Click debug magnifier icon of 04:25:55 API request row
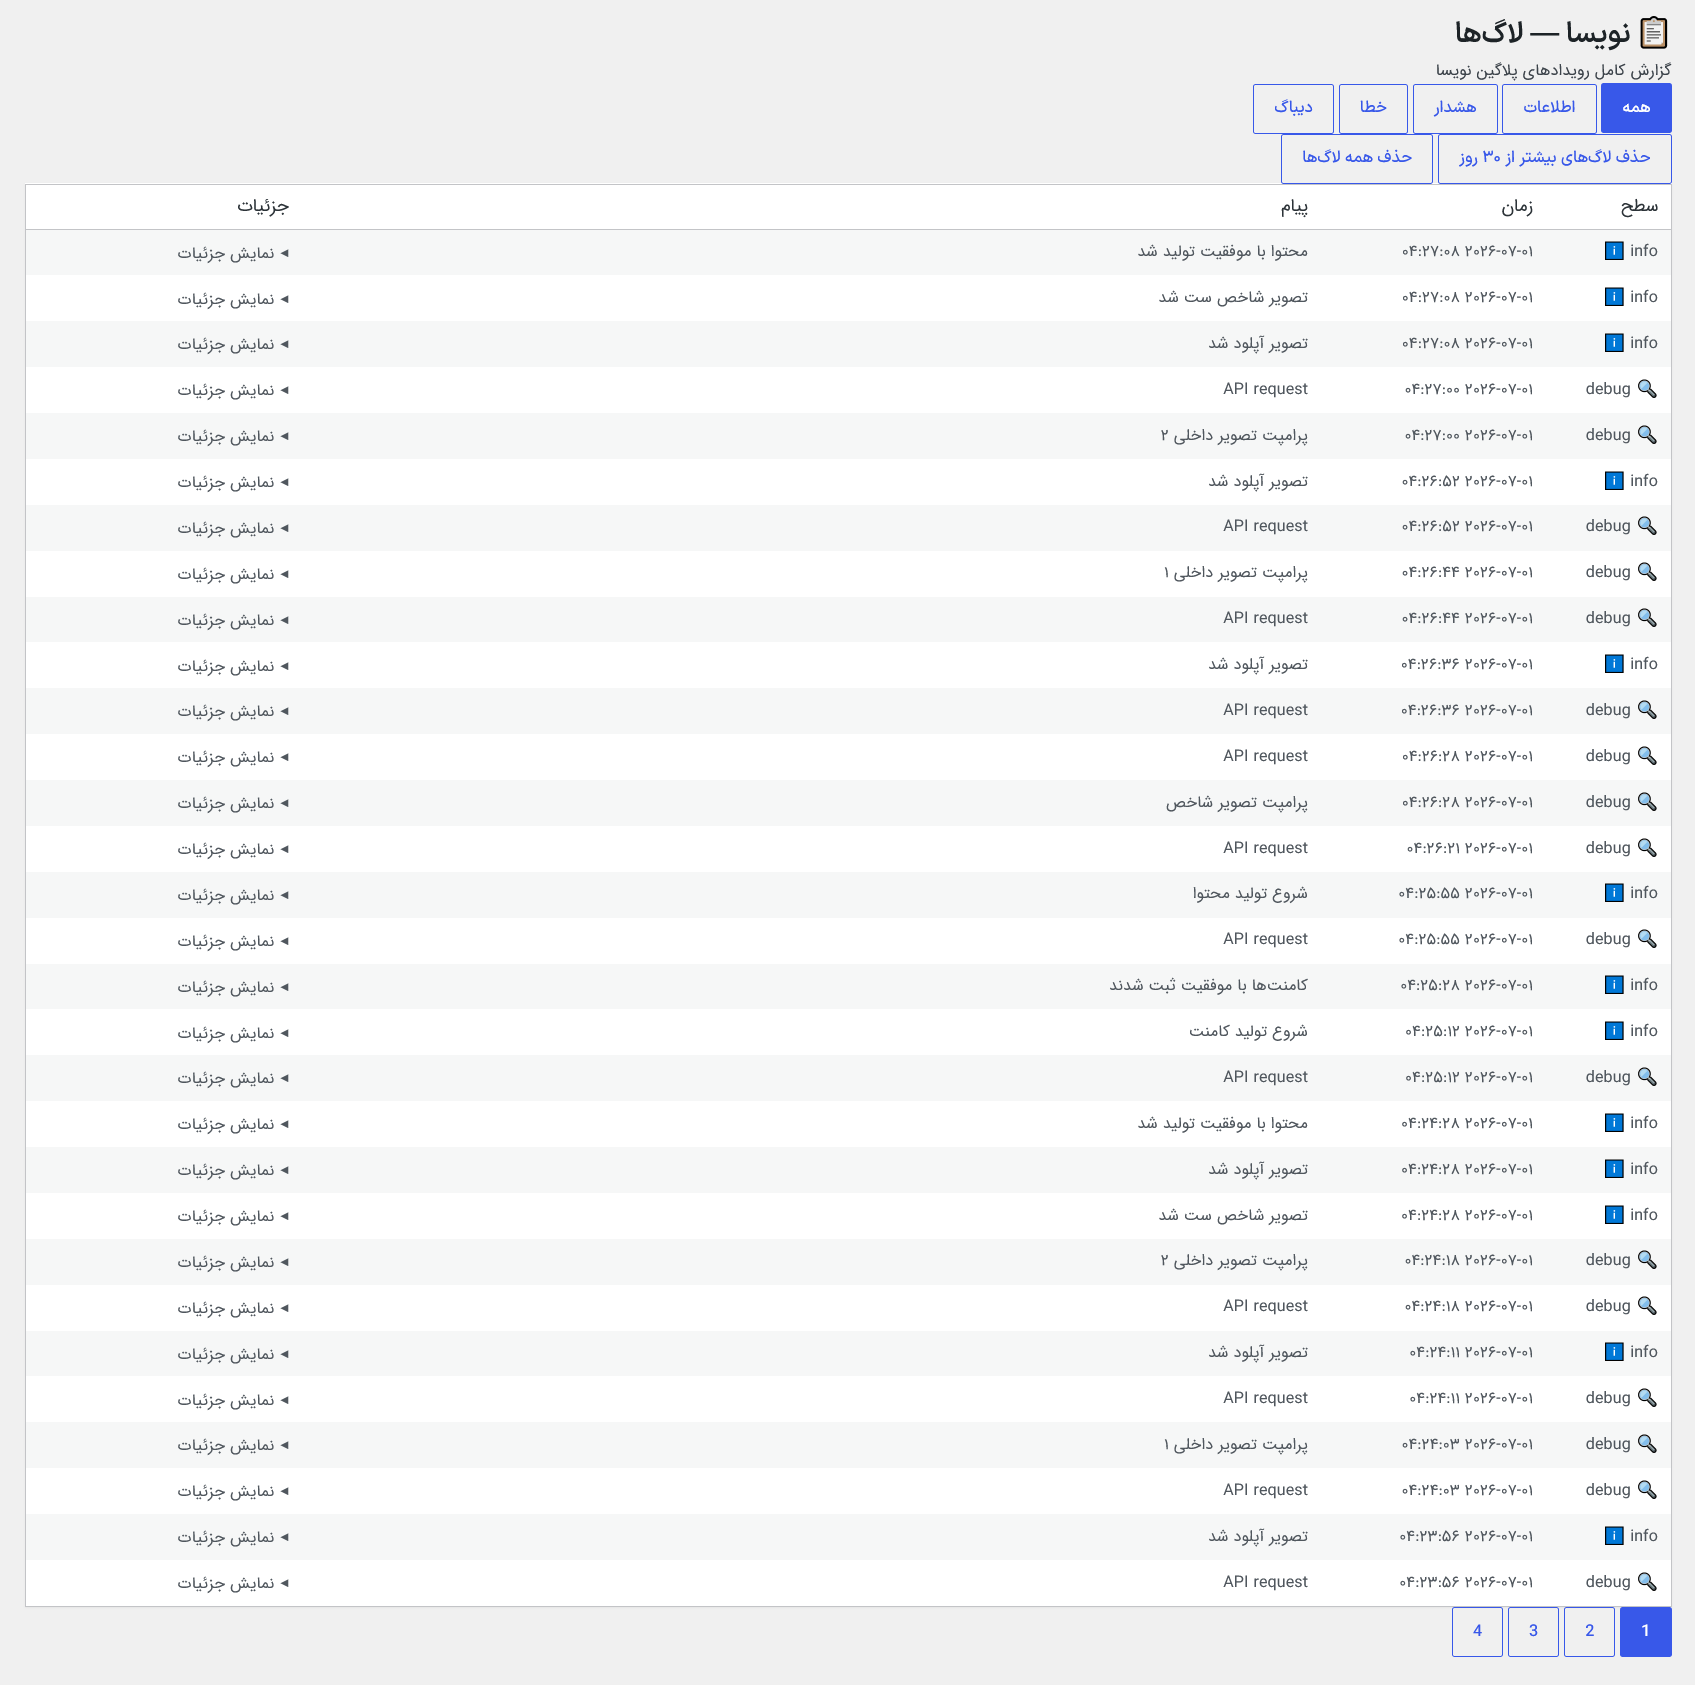1695x1685 pixels. [1647, 939]
